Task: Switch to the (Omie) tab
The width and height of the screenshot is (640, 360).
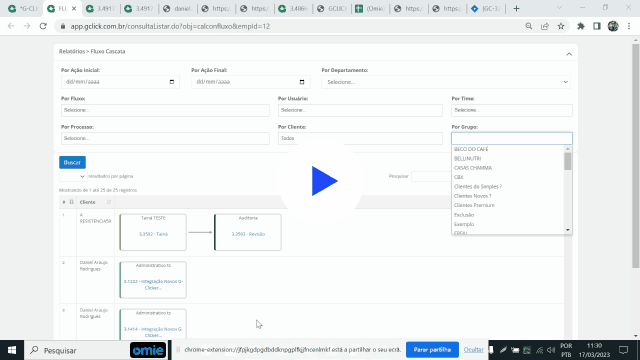Action: (x=370, y=9)
